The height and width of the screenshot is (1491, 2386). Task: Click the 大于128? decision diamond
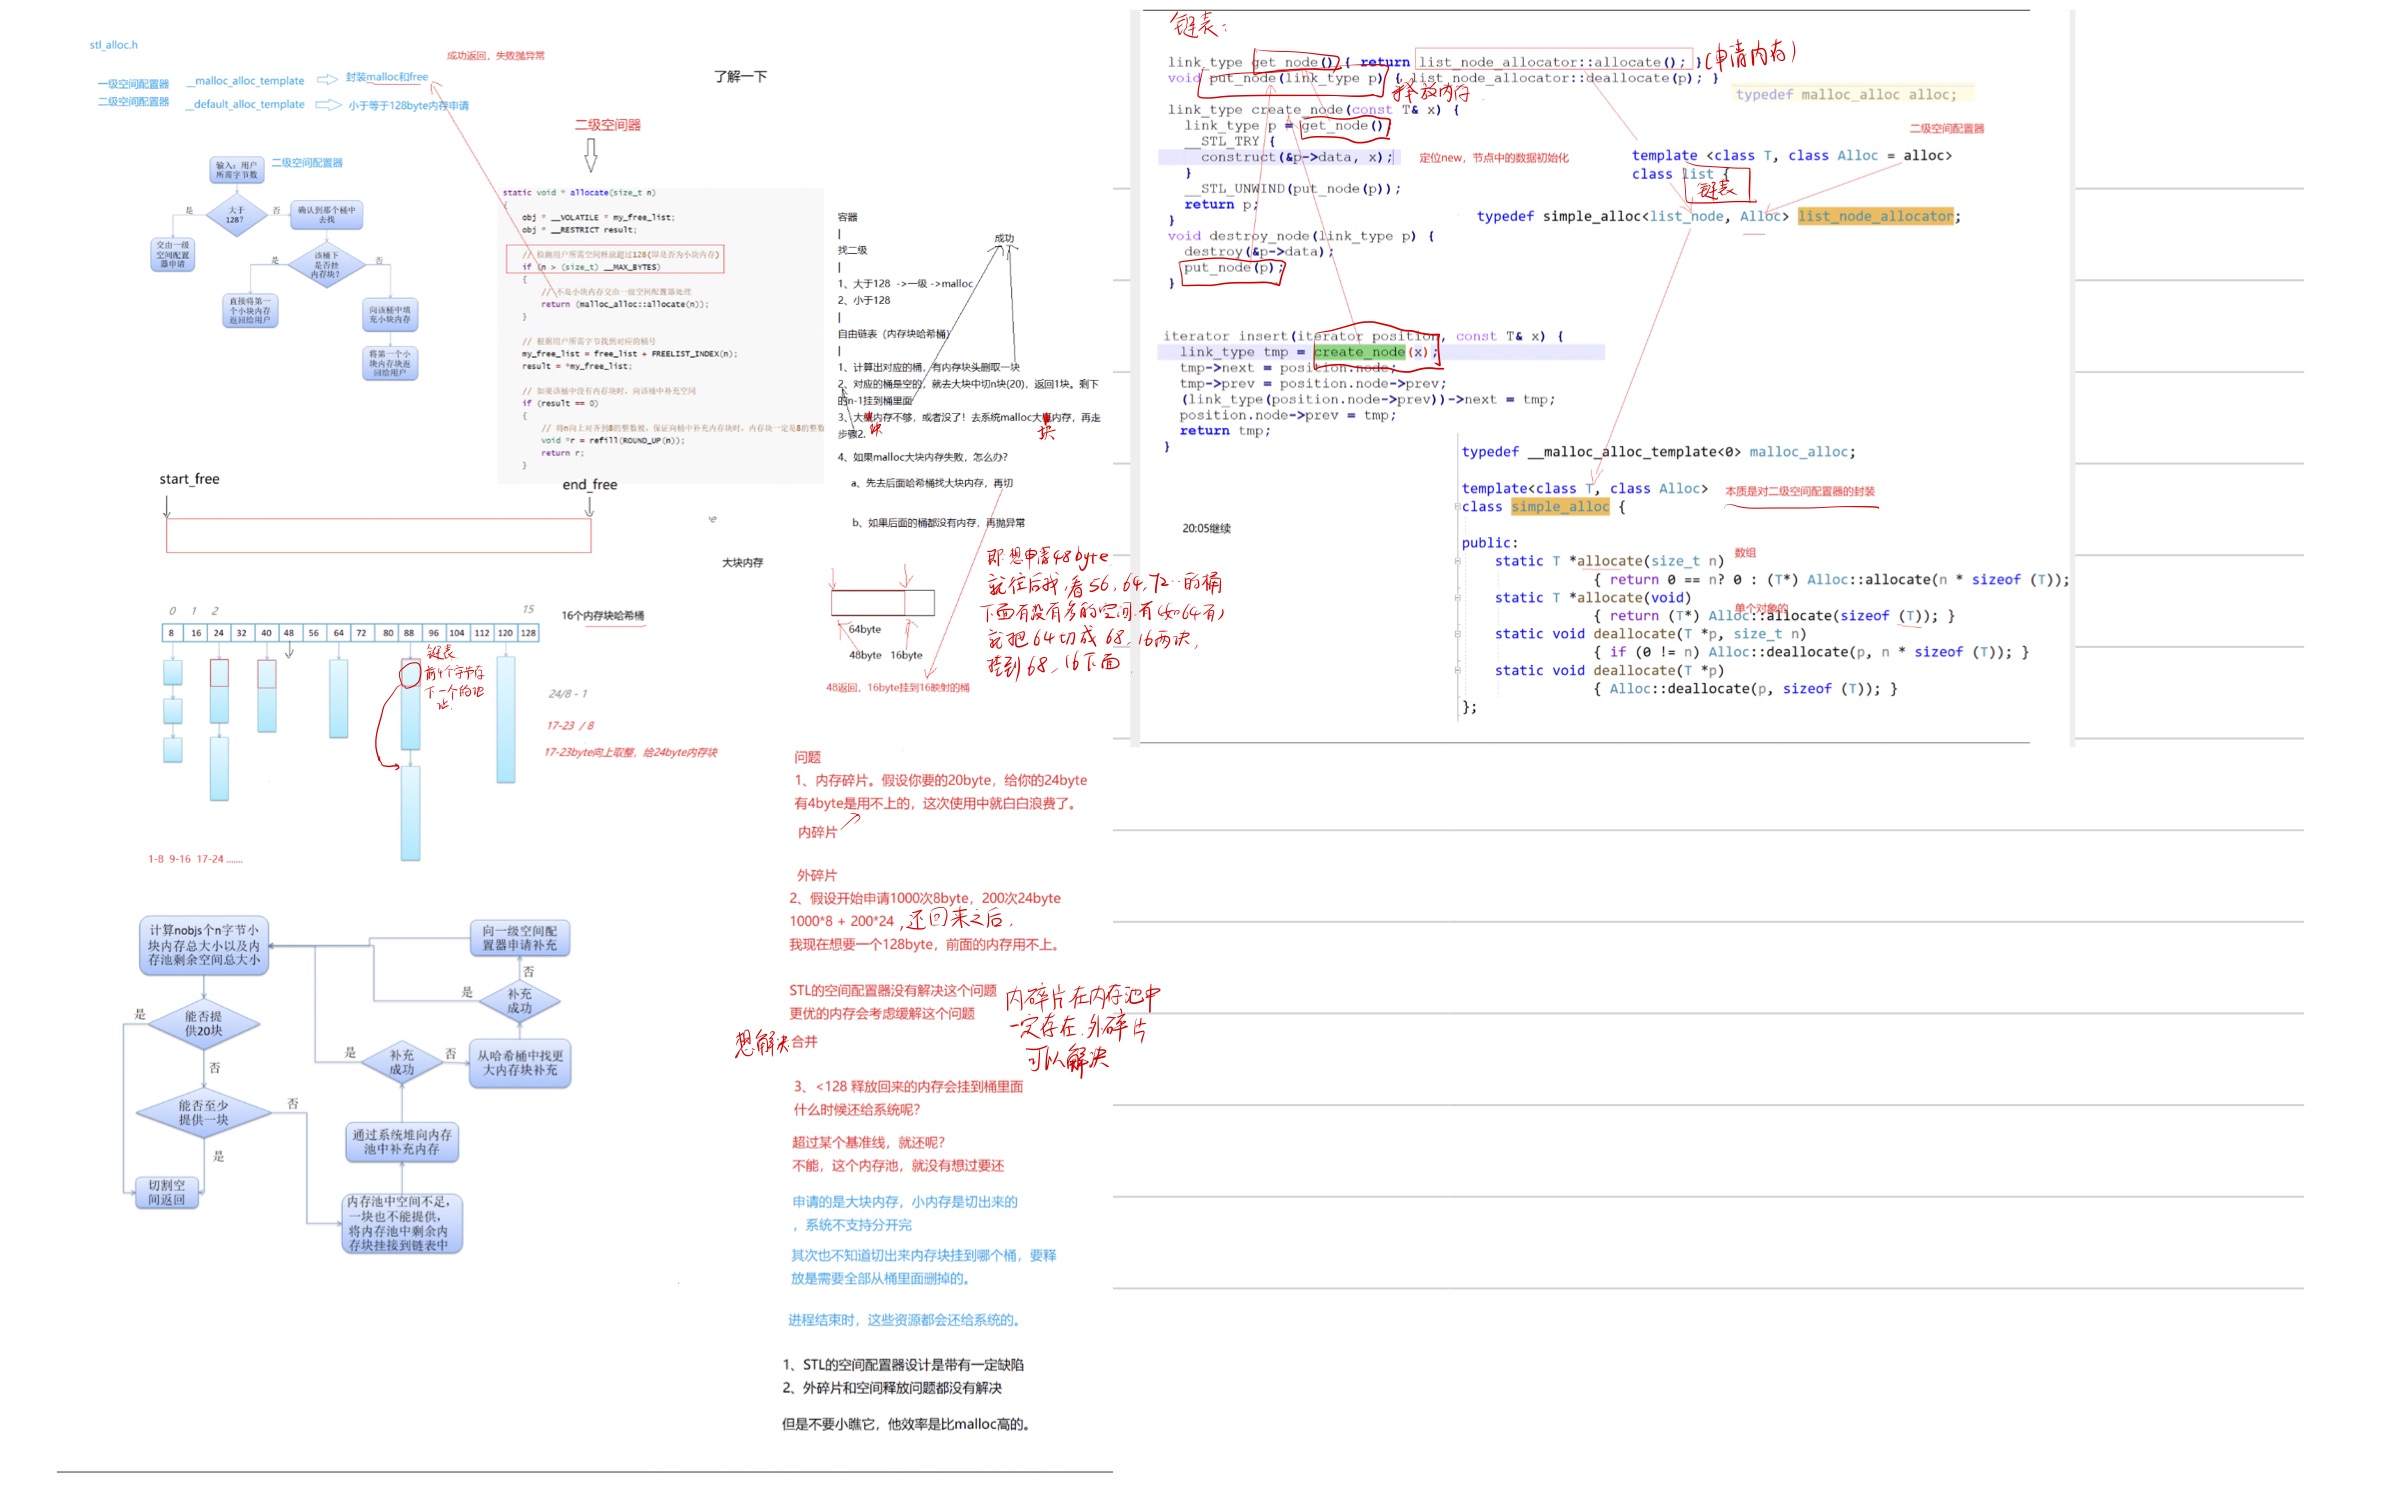click(x=235, y=215)
